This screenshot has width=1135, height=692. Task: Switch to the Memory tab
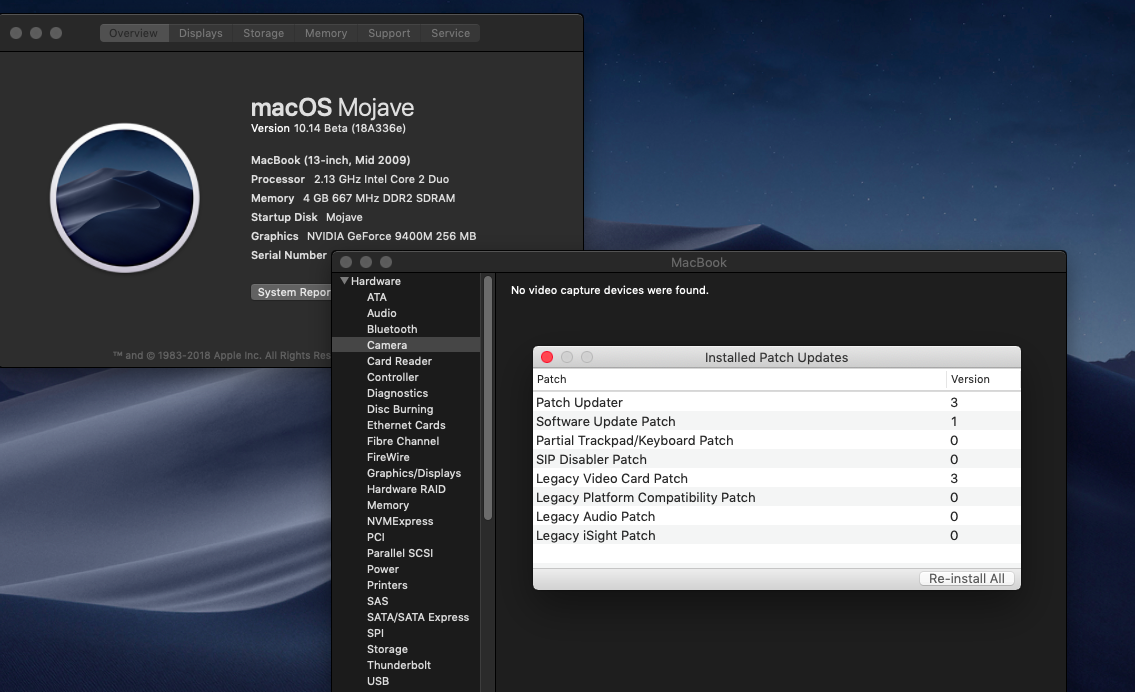[x=326, y=33]
